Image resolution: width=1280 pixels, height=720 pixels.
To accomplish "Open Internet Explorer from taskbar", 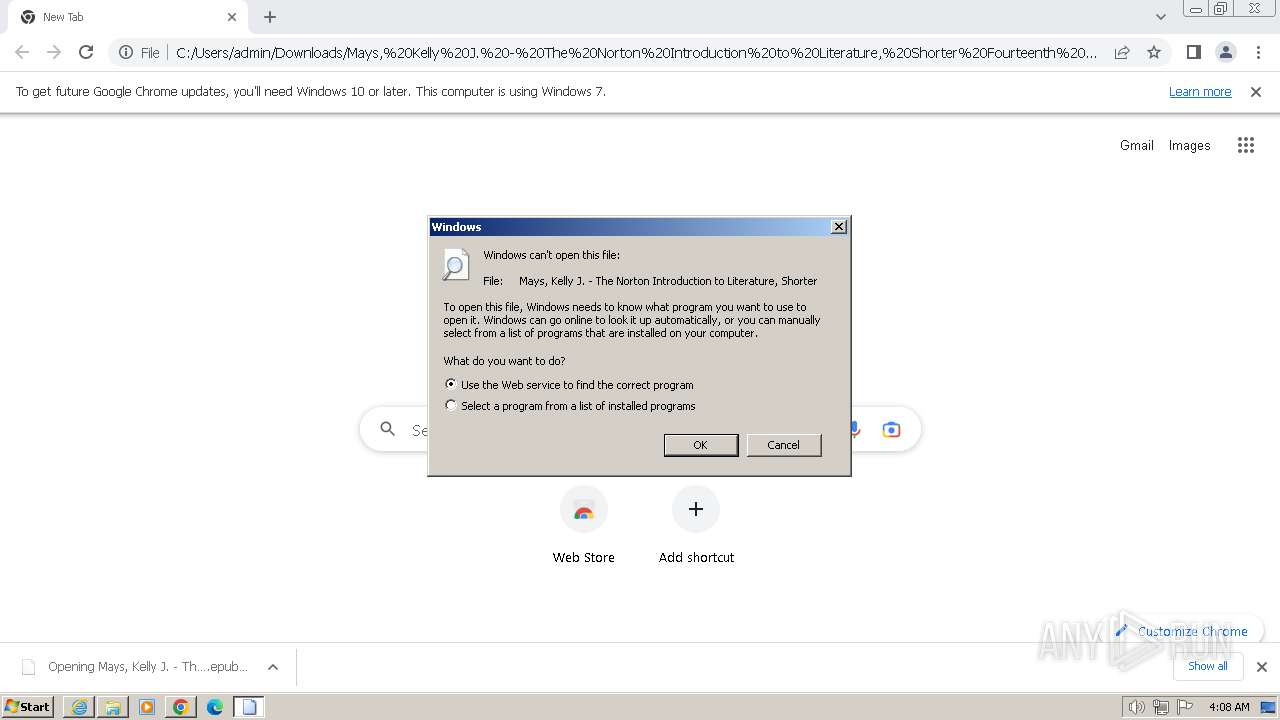I will 79,707.
